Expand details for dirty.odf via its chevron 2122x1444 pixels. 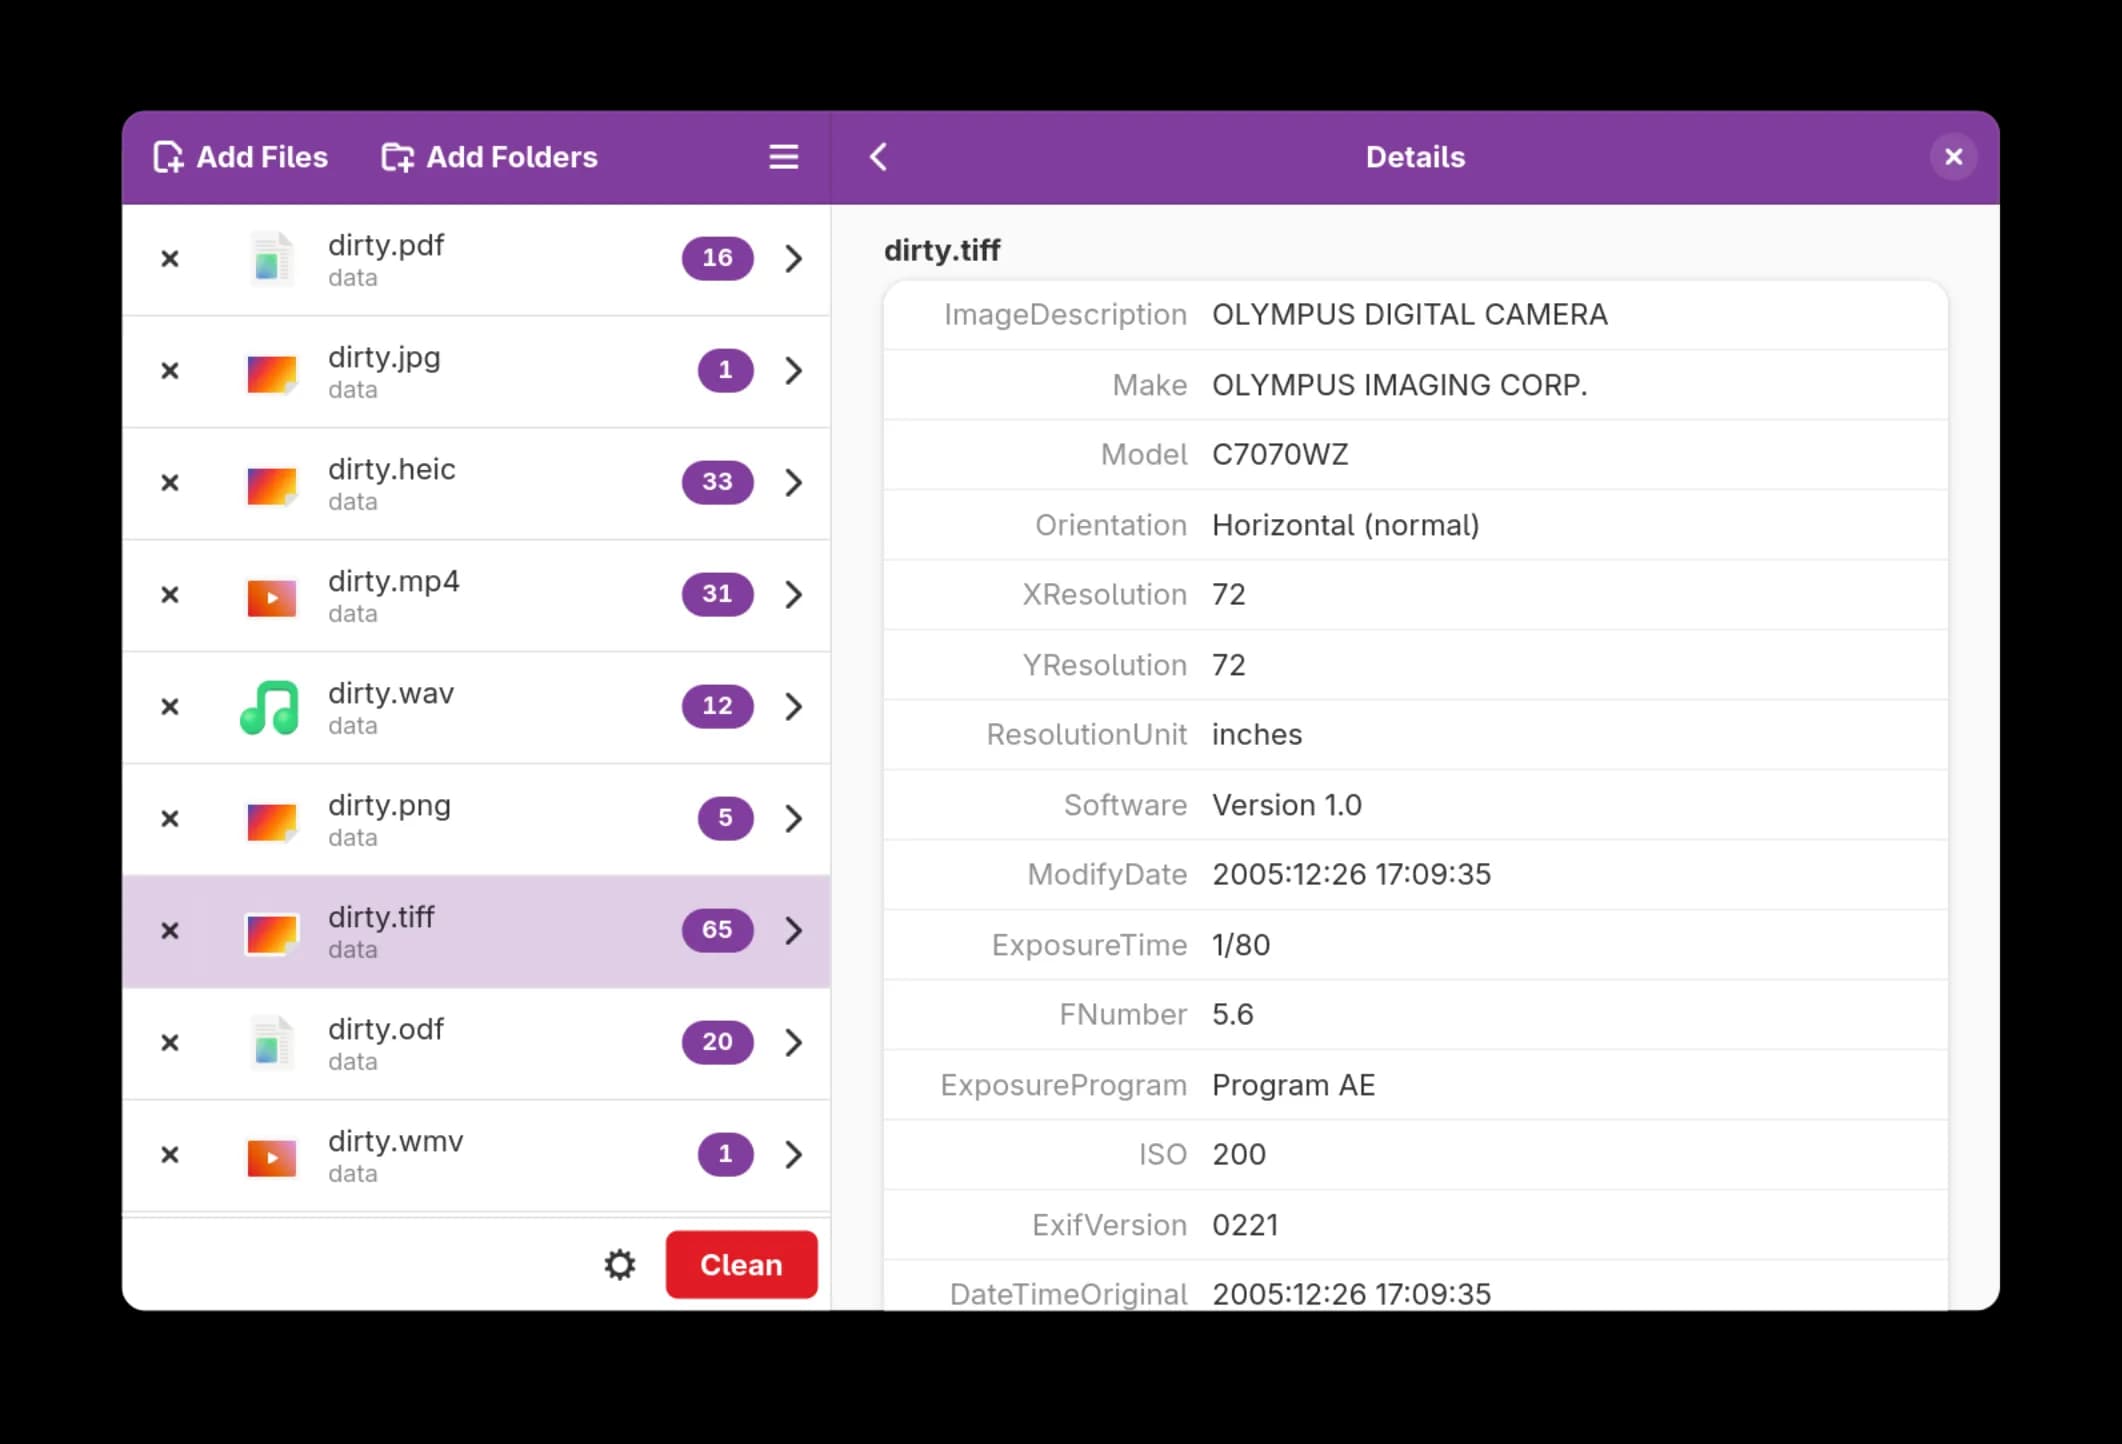pyautogui.click(x=794, y=1043)
